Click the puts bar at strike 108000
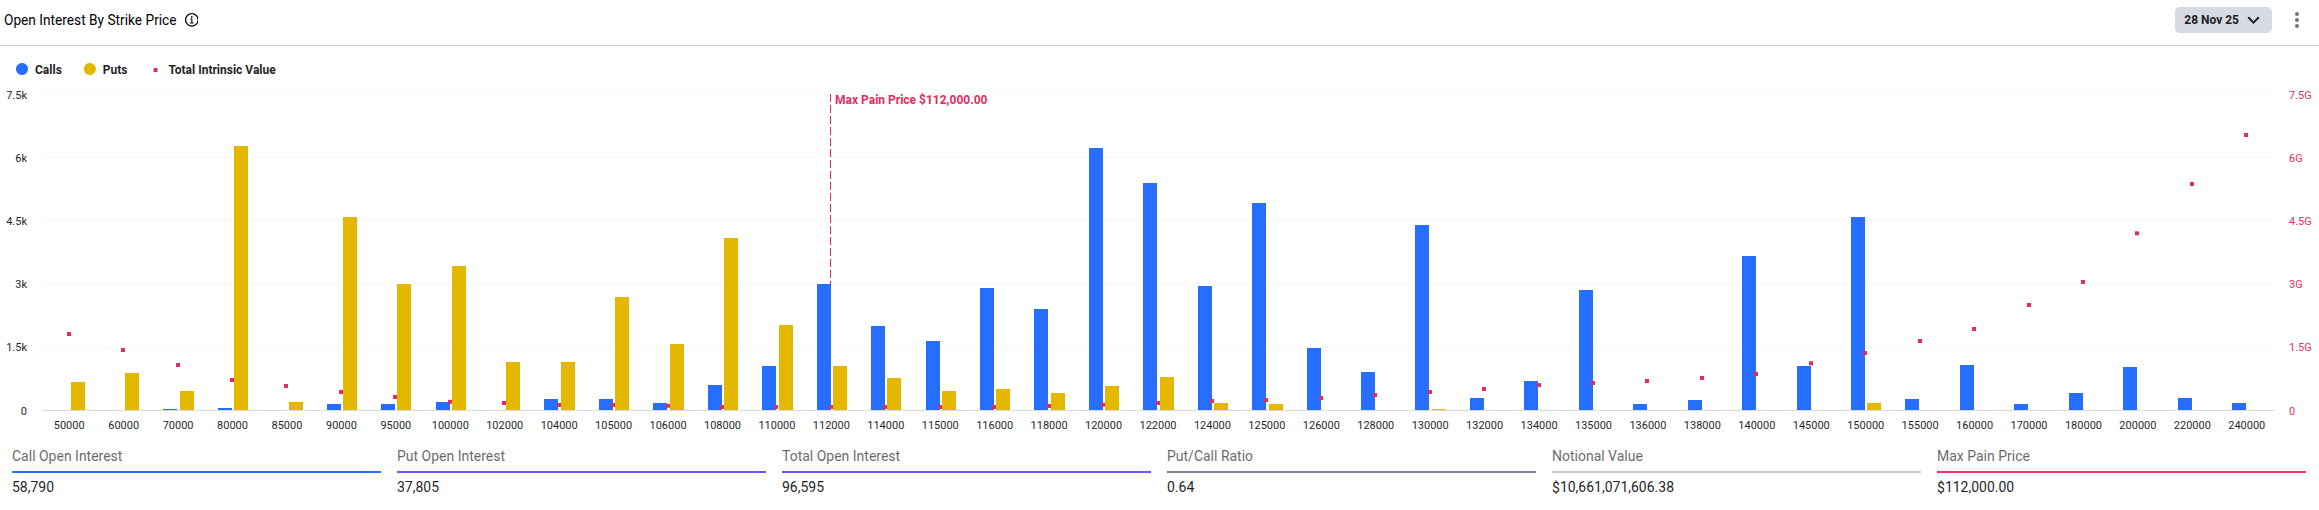Image resolution: width=2319 pixels, height=510 pixels. click(x=731, y=324)
